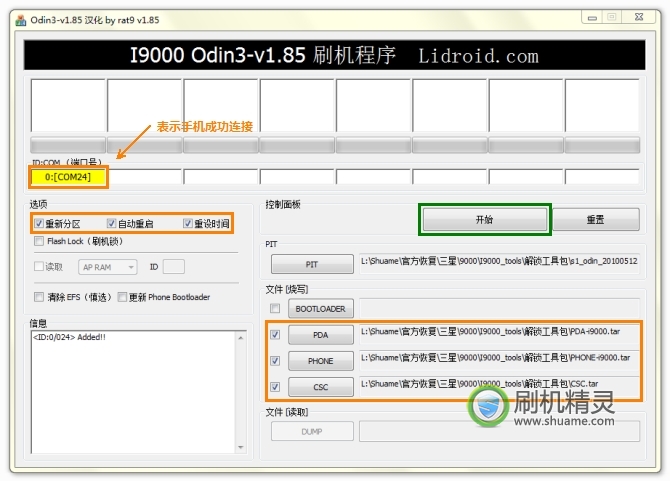Open PIT file chooser button
The image size is (670, 481).
[311, 264]
